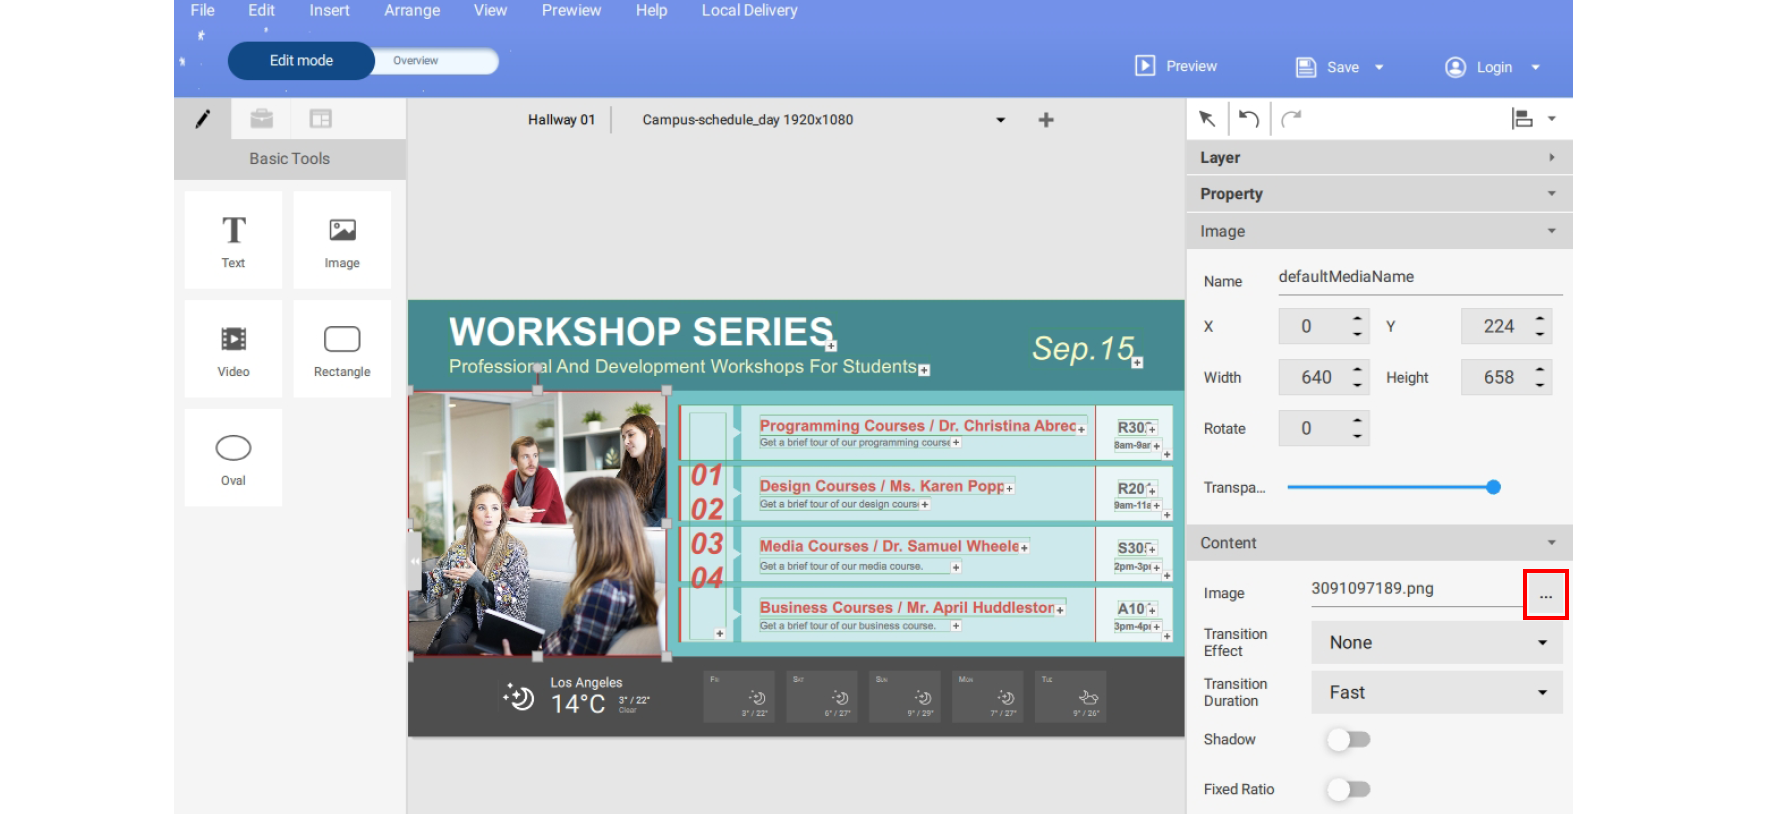Select the Video tool
The image size is (1769, 814).
[x=233, y=349]
